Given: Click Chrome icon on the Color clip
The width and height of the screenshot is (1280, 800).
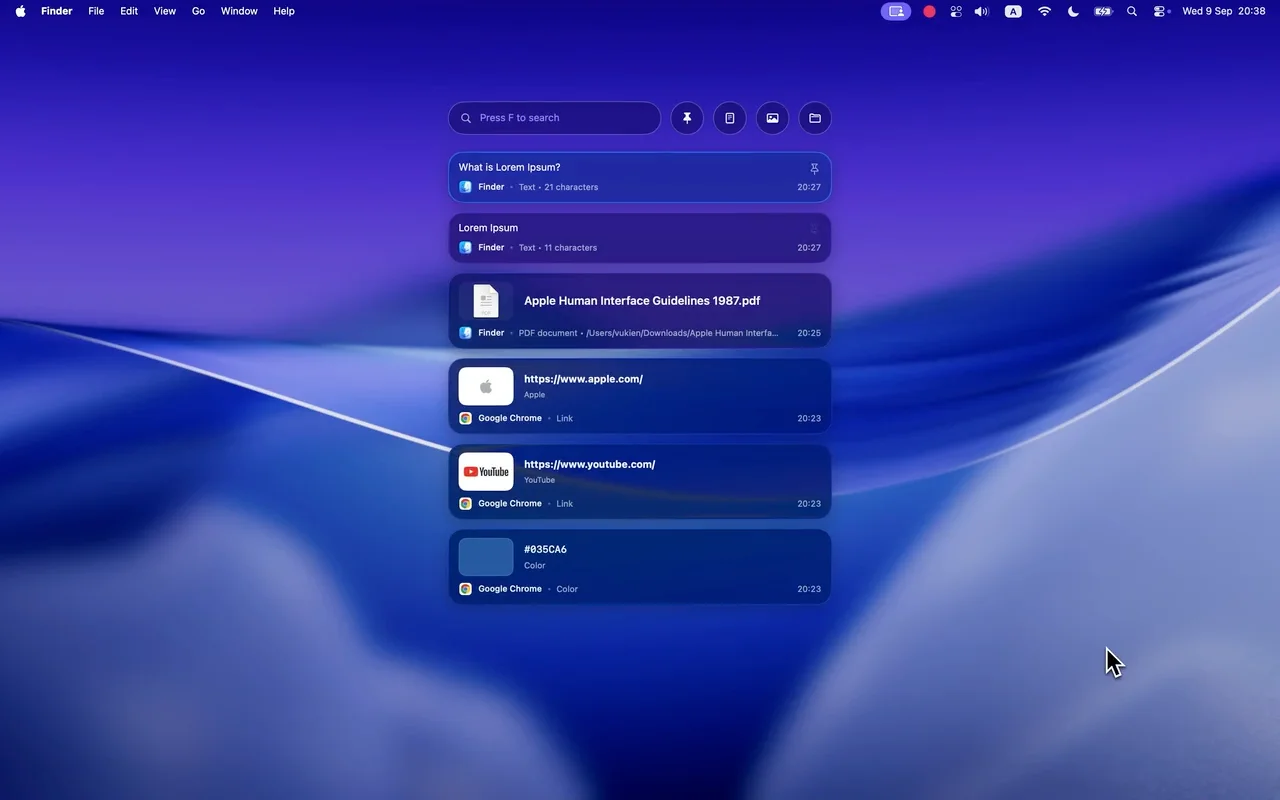Looking at the screenshot, I should (x=465, y=589).
